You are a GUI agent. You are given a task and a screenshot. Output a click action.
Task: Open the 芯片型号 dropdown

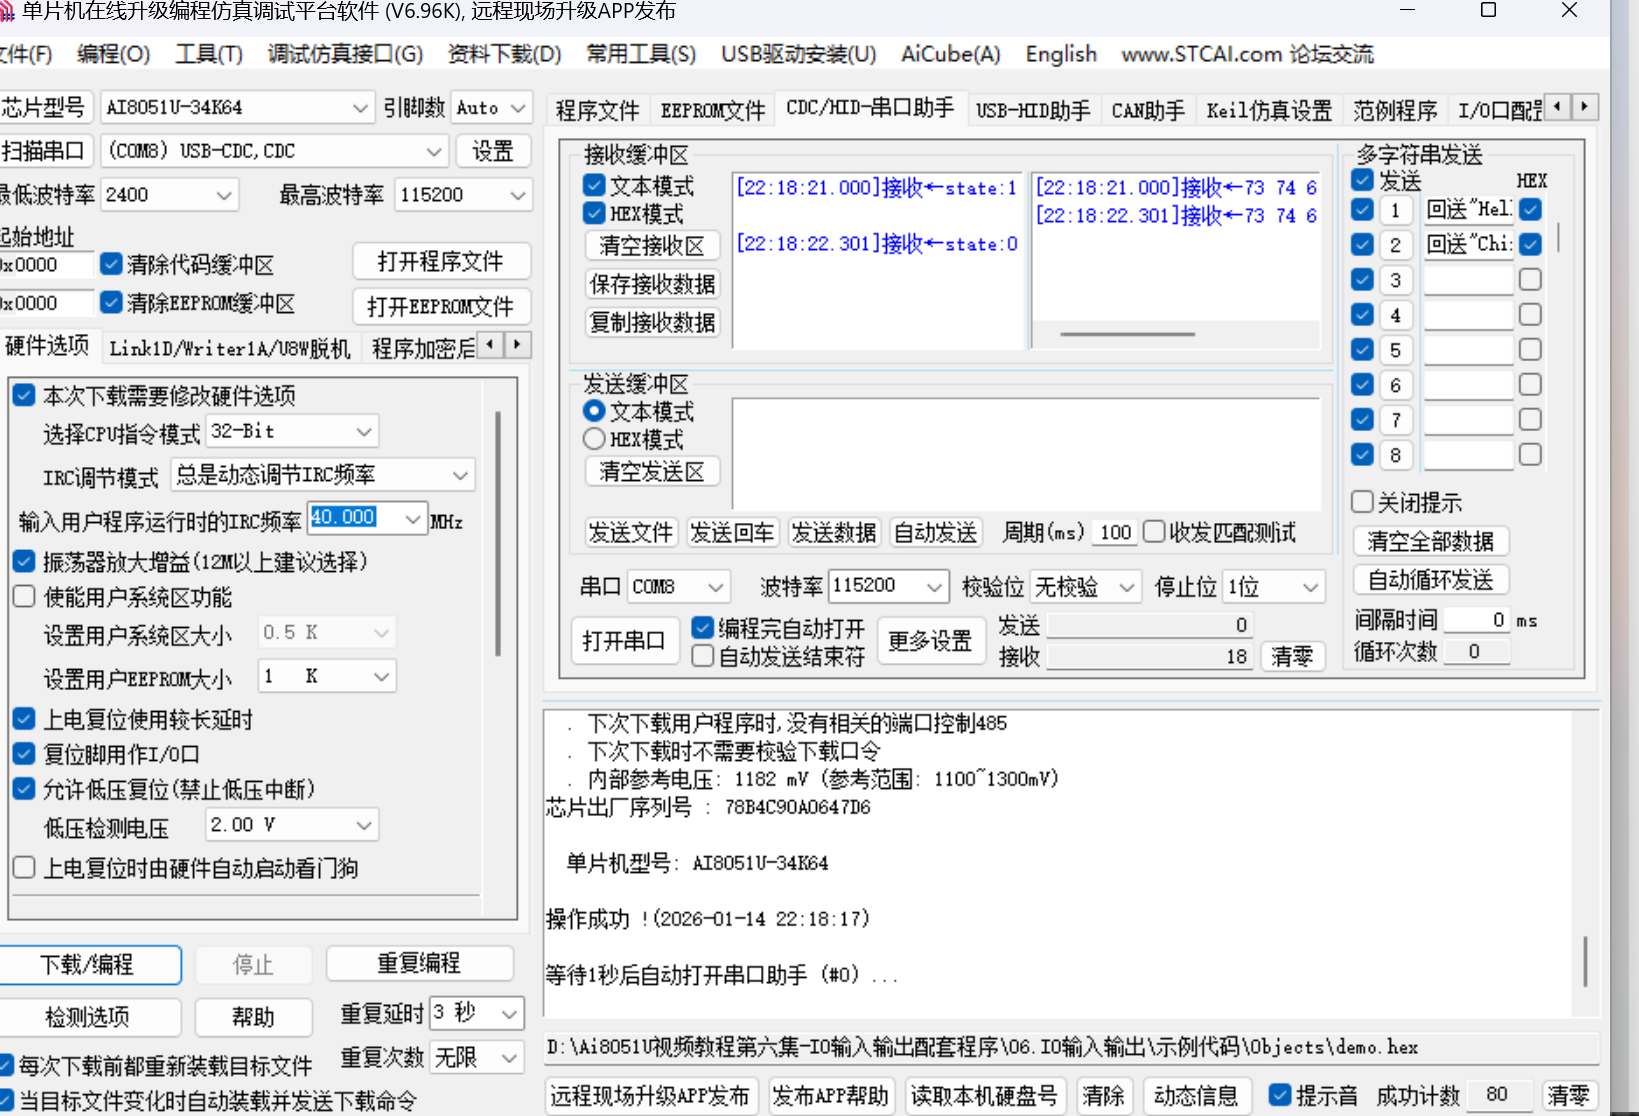click(360, 107)
